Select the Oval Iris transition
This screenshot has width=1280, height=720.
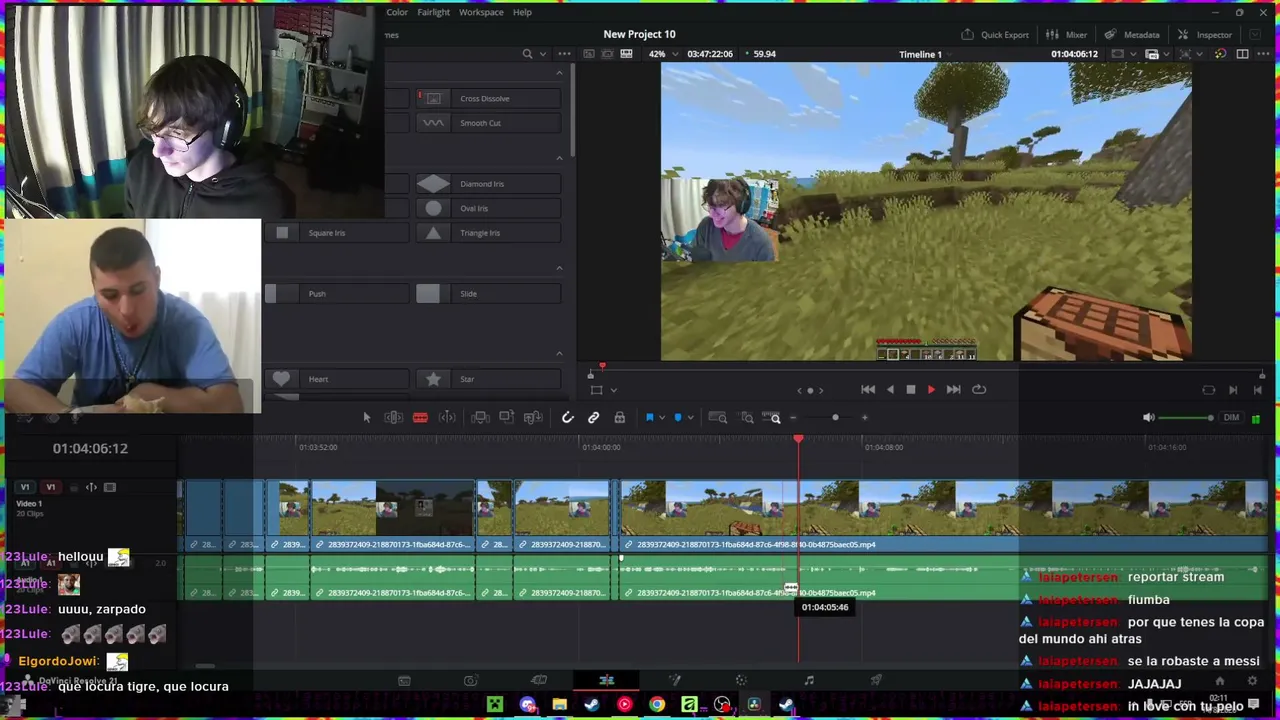coord(488,208)
